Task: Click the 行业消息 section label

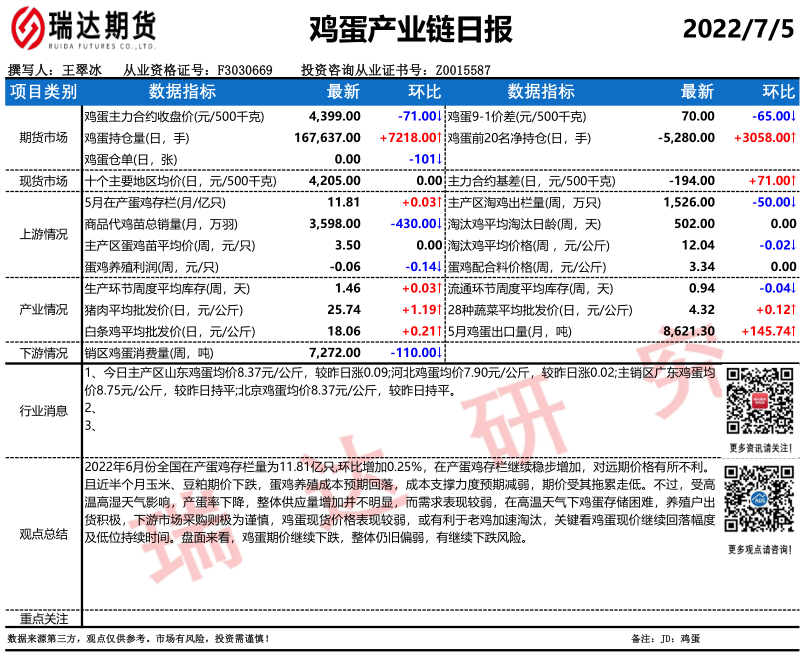Action: click(x=42, y=410)
